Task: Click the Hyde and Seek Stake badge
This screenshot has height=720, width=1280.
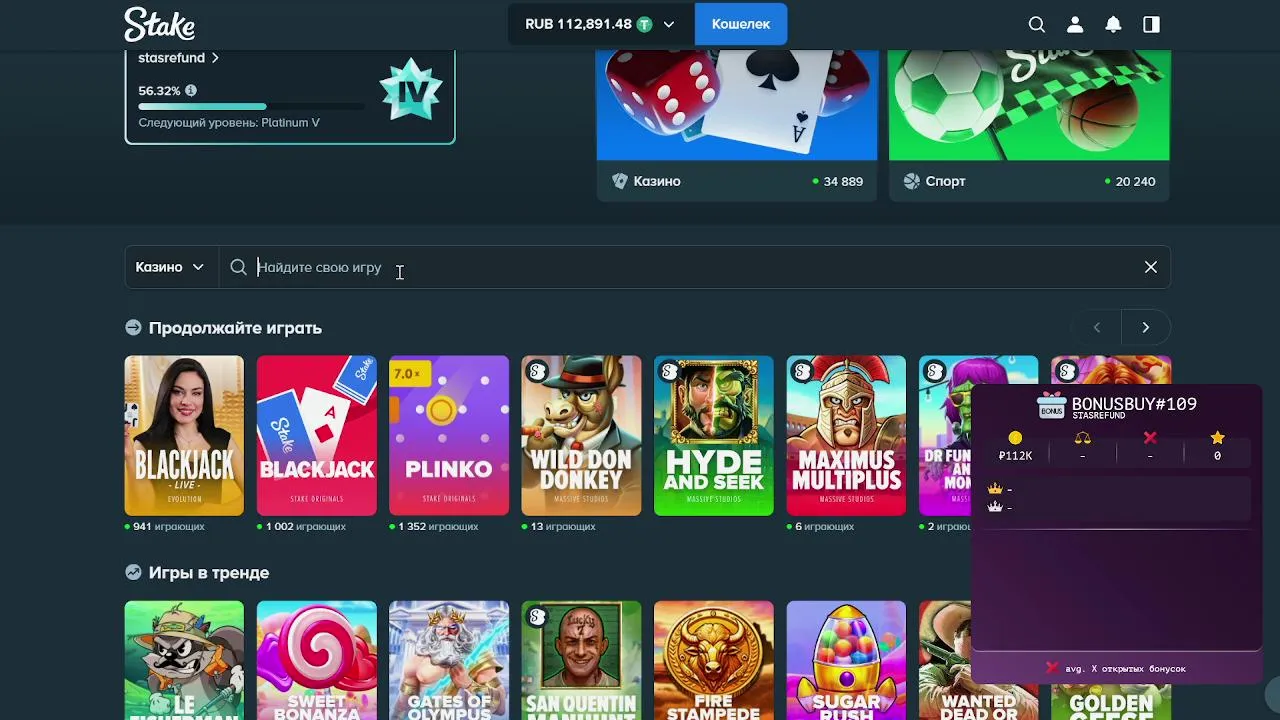Action: coord(670,372)
